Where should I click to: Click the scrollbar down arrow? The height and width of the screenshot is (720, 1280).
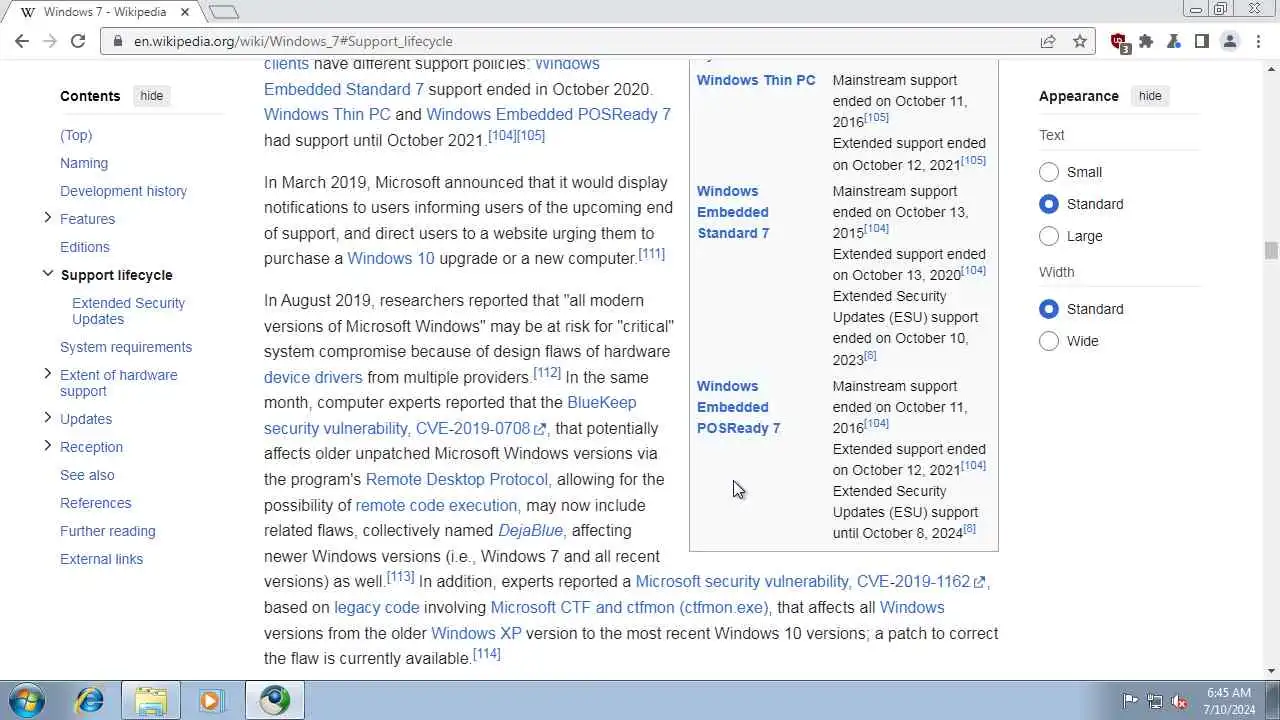click(1271, 671)
